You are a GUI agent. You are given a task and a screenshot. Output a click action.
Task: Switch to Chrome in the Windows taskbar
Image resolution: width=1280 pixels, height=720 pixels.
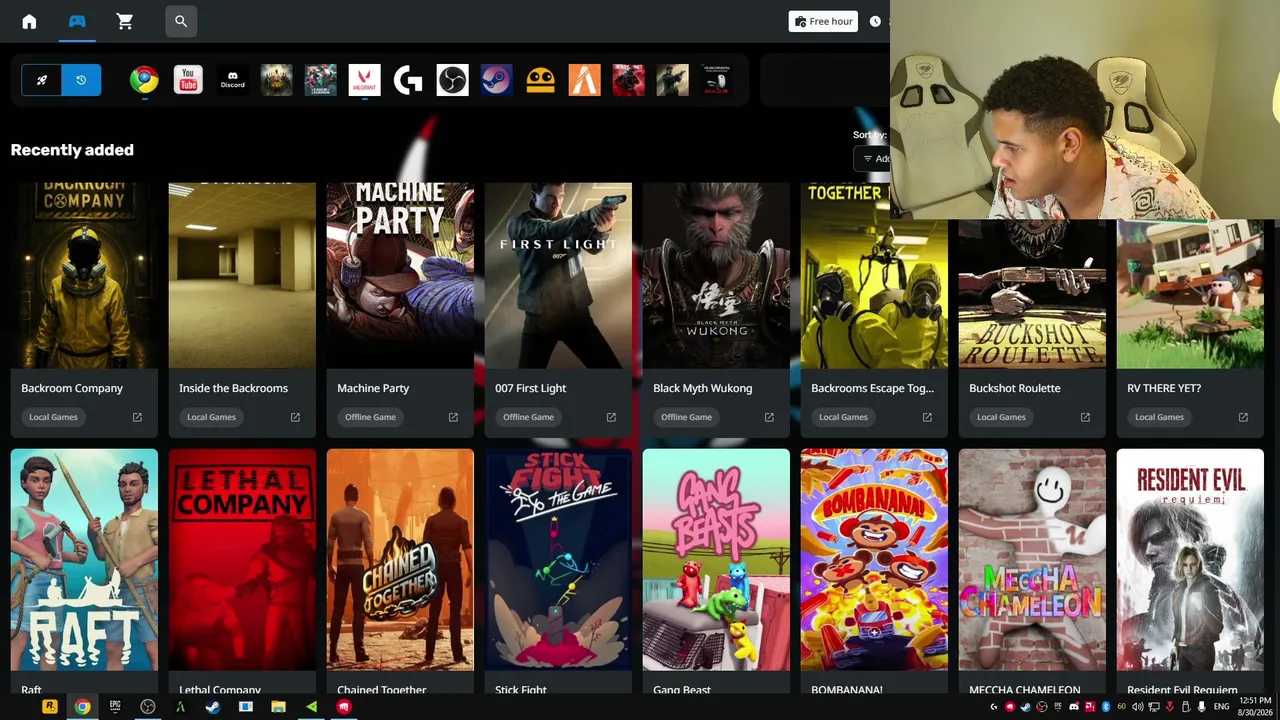point(82,707)
